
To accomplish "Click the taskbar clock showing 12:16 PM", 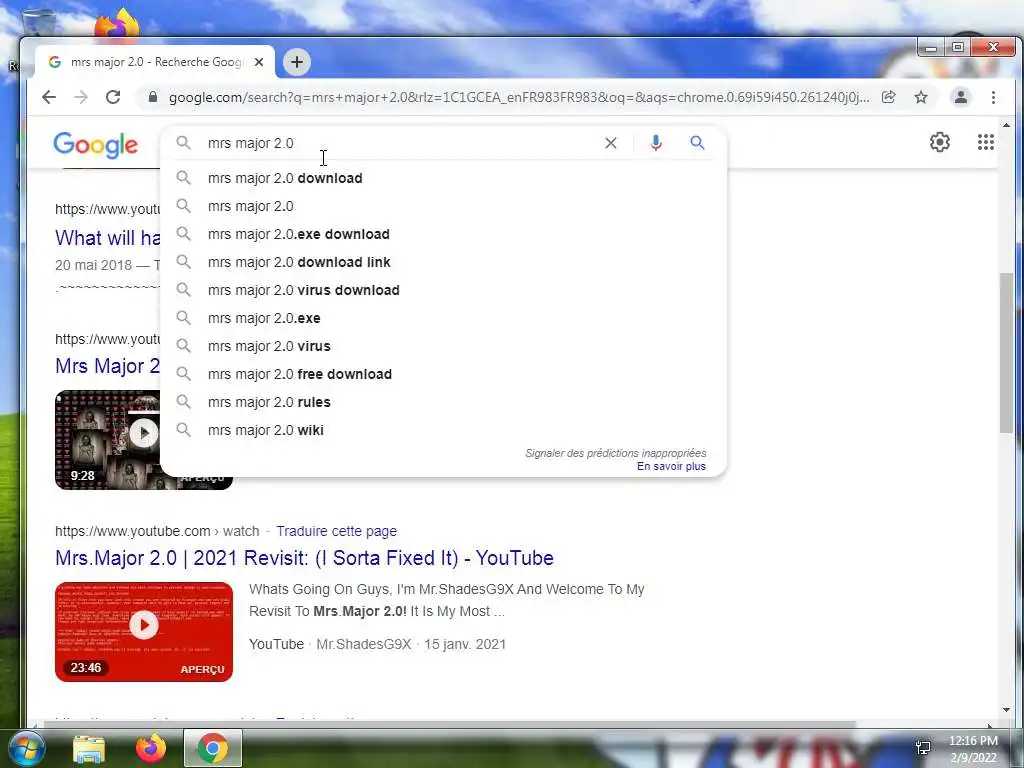I will (x=973, y=748).
